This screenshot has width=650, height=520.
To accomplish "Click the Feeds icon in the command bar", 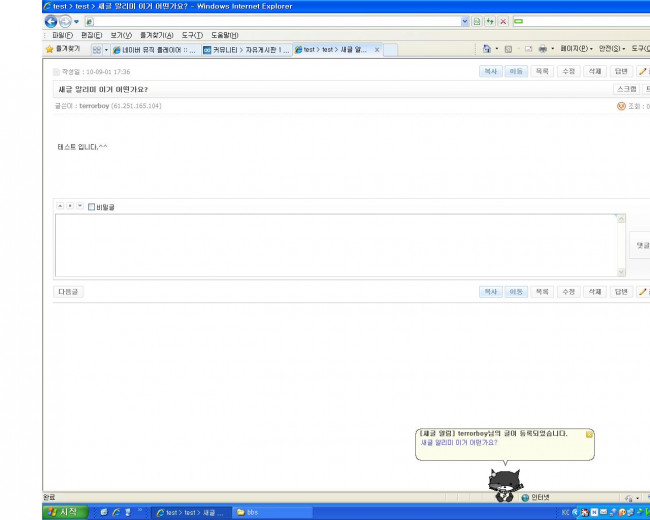I will (x=508, y=49).
